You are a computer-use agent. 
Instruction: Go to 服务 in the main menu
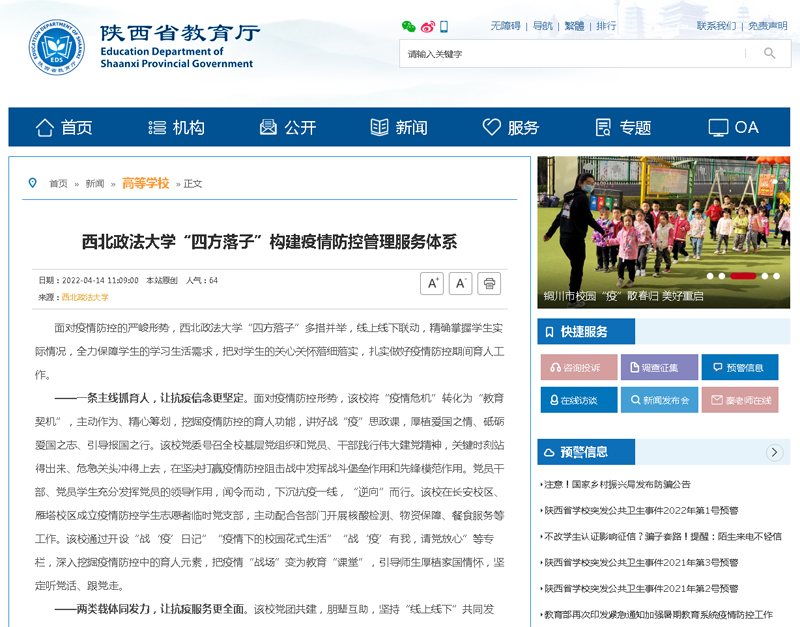point(511,127)
